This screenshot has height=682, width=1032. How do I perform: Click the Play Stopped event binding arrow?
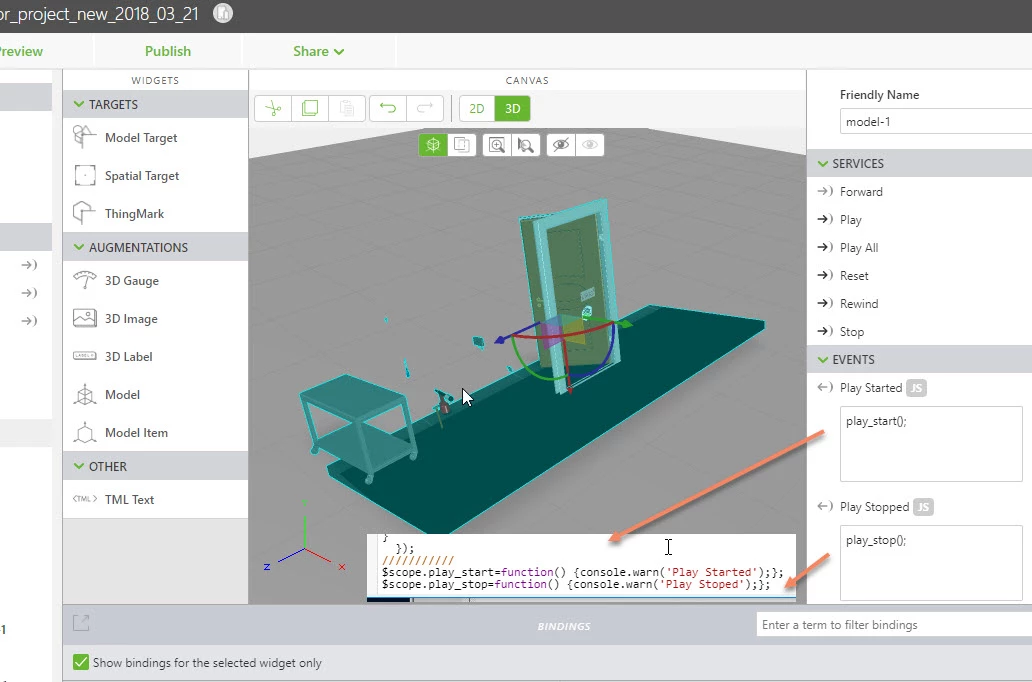tap(825, 506)
